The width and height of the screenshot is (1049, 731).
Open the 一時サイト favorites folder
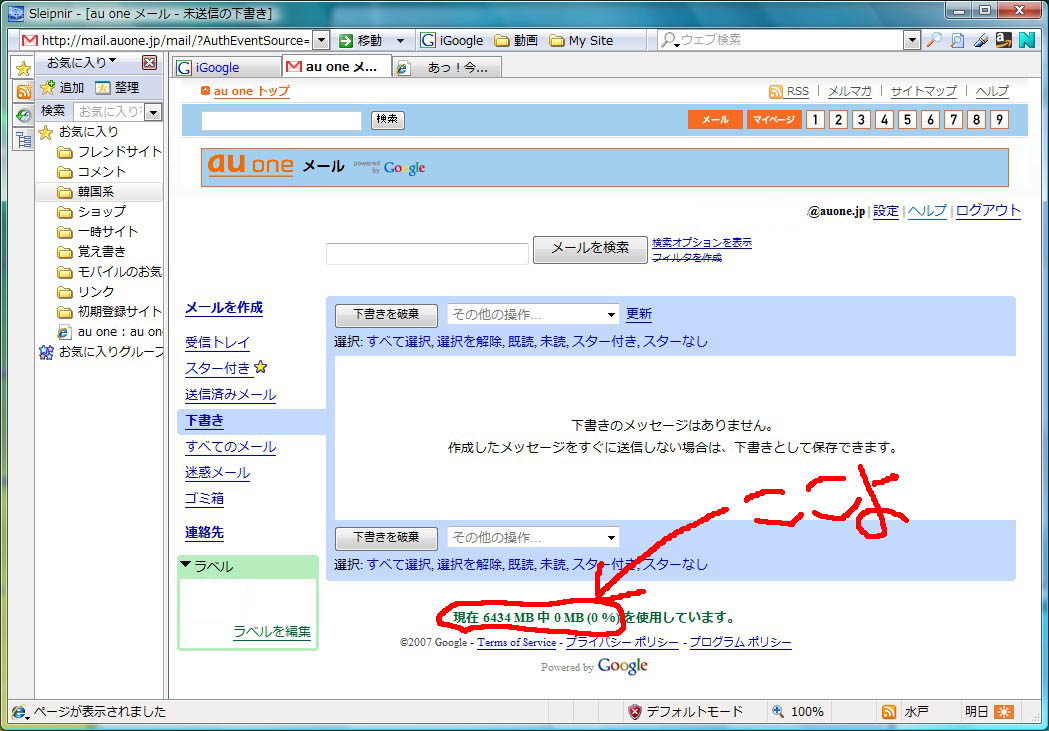click(x=98, y=232)
